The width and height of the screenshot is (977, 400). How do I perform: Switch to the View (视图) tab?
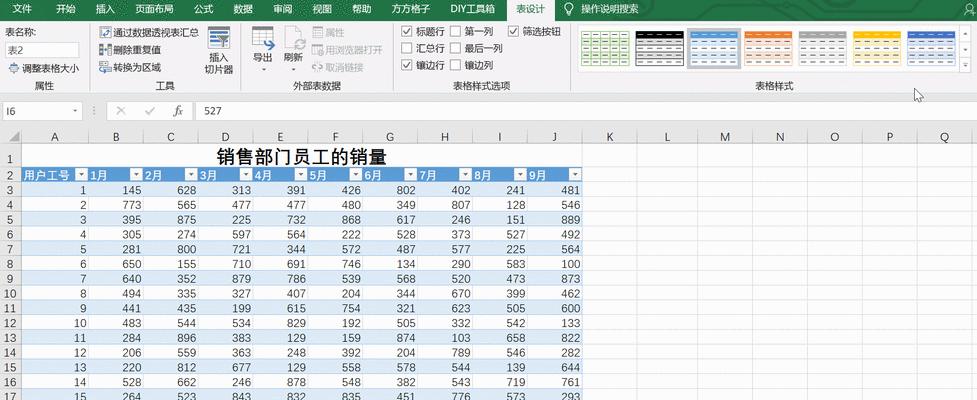pyautogui.click(x=322, y=9)
